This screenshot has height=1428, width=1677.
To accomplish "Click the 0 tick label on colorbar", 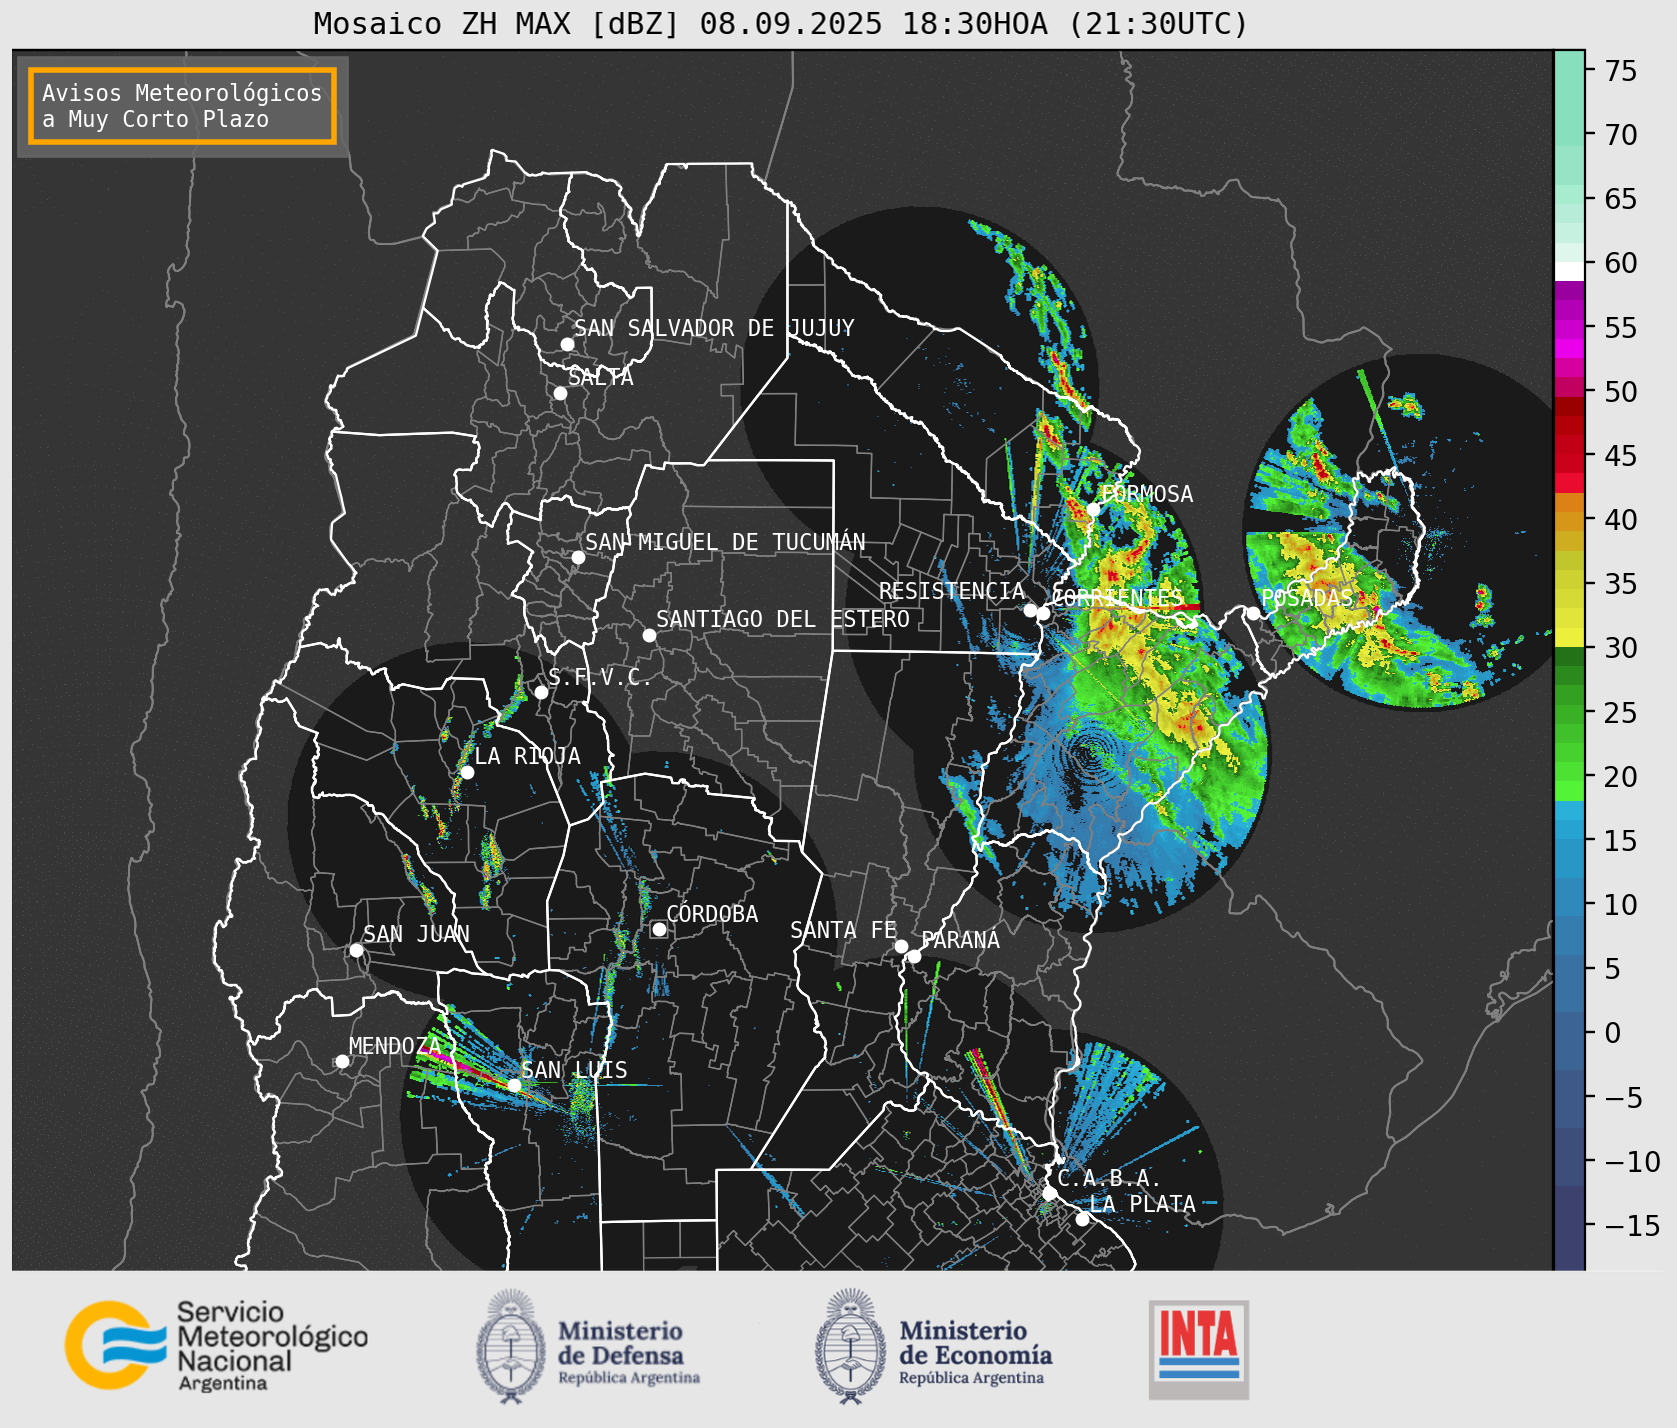I will click(x=1613, y=1033).
